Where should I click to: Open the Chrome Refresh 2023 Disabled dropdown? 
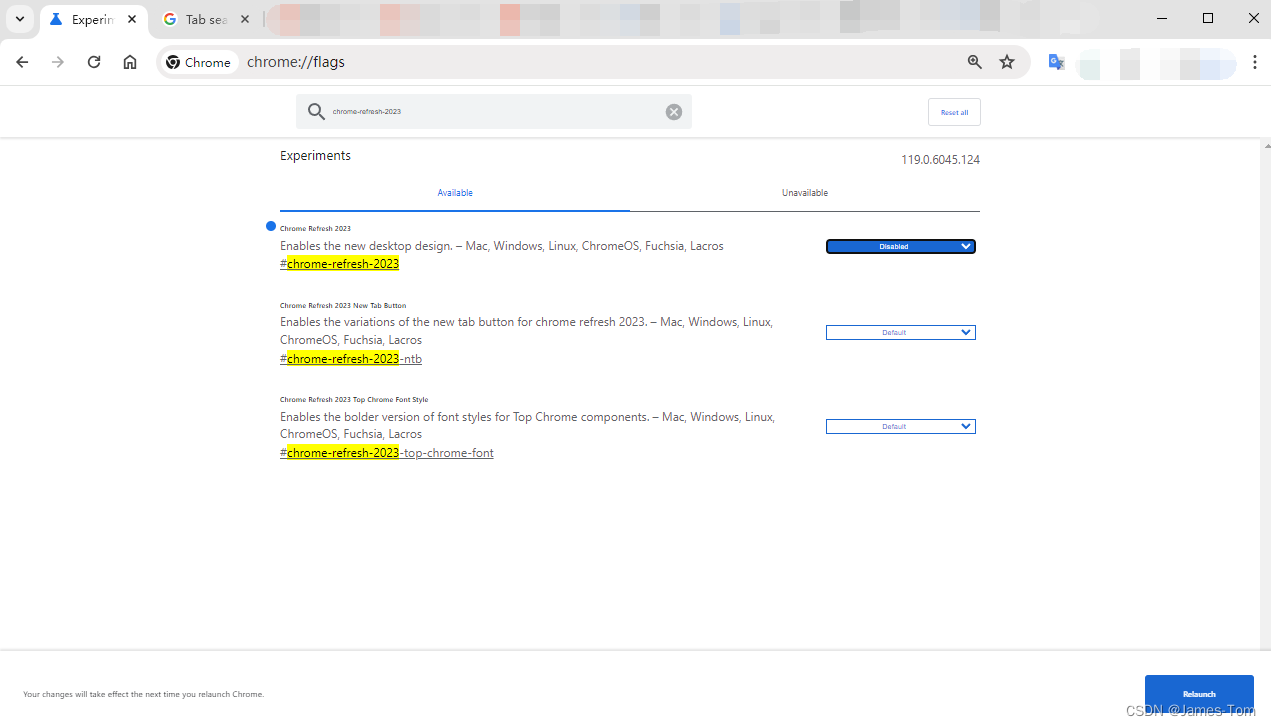tap(901, 246)
